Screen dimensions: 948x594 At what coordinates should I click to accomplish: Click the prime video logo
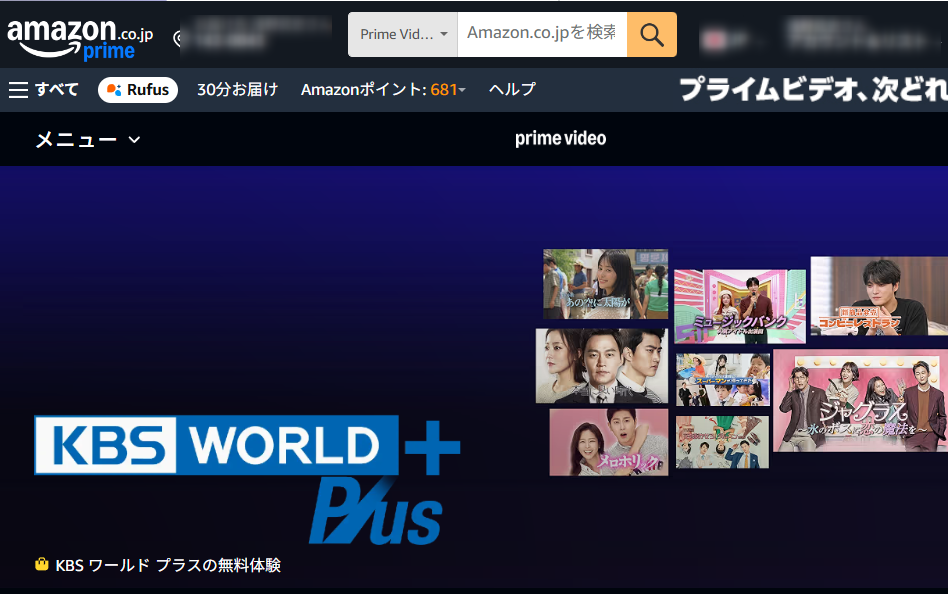click(560, 139)
